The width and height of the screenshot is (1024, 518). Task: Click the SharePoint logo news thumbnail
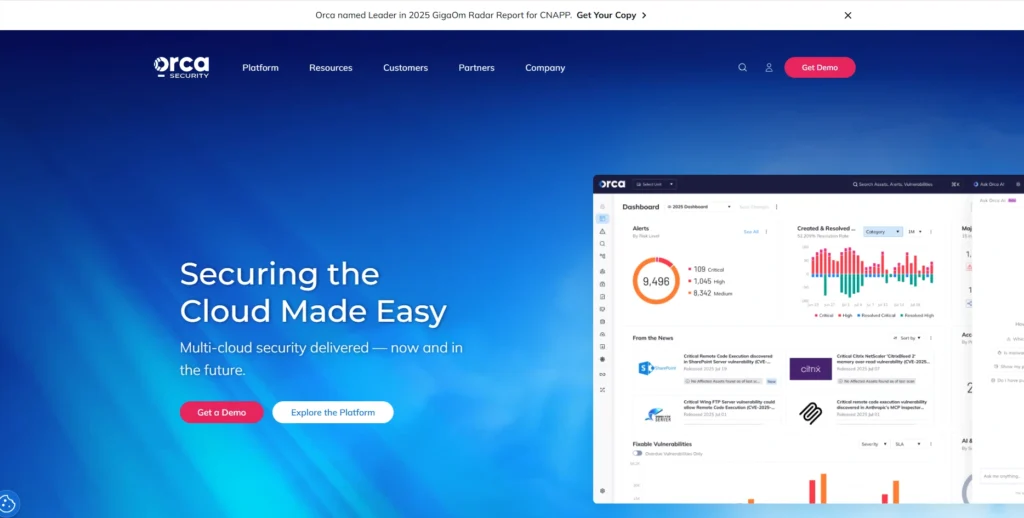click(x=657, y=368)
